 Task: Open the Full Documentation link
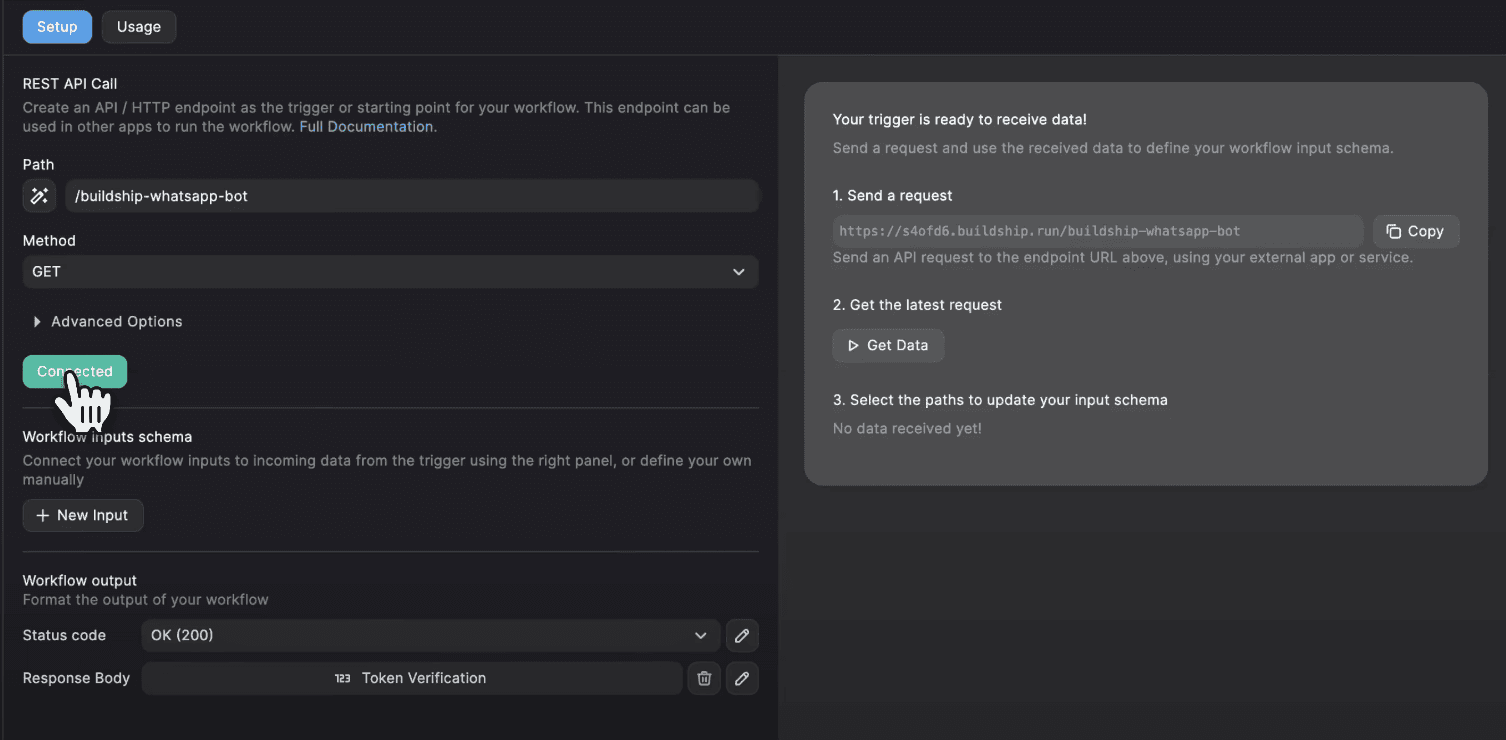click(366, 127)
